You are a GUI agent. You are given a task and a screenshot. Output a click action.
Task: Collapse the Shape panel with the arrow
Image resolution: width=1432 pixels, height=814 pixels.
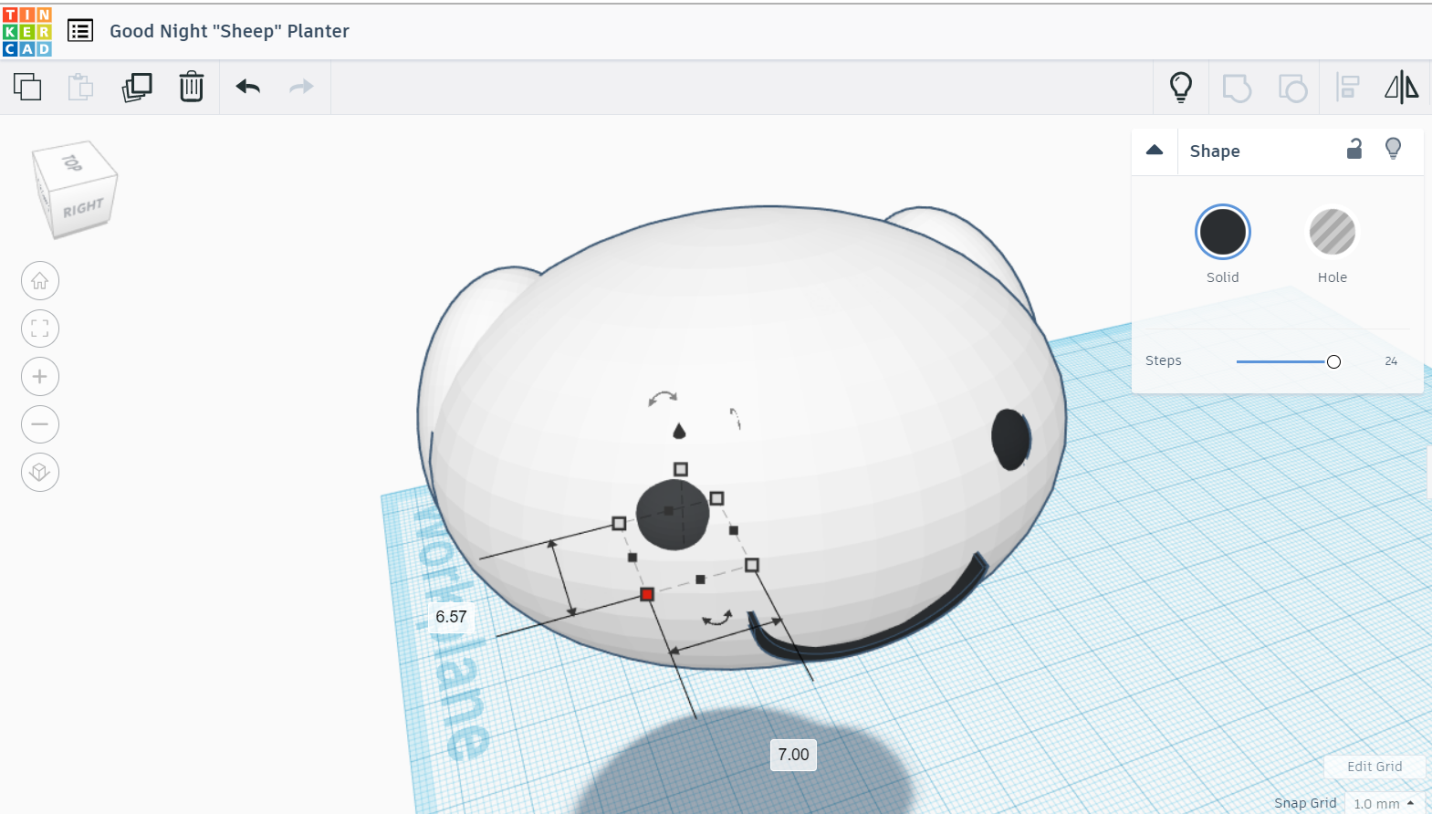pyautogui.click(x=1154, y=150)
